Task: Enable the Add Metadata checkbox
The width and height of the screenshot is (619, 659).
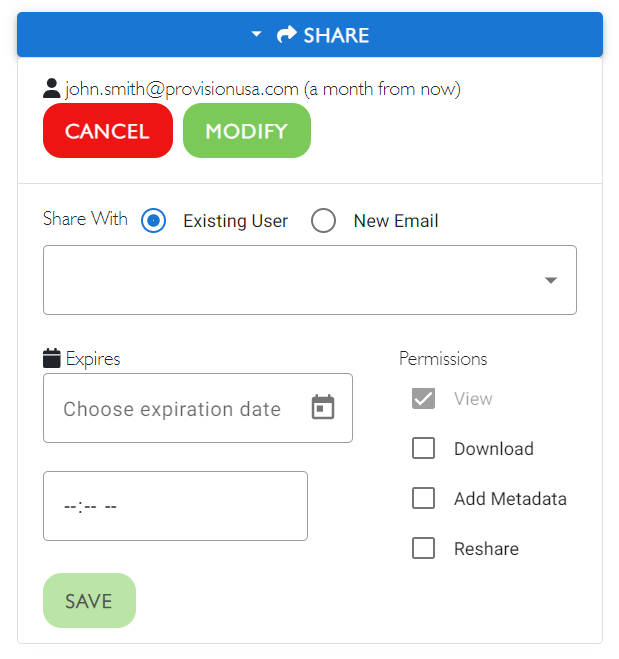Action: point(423,498)
